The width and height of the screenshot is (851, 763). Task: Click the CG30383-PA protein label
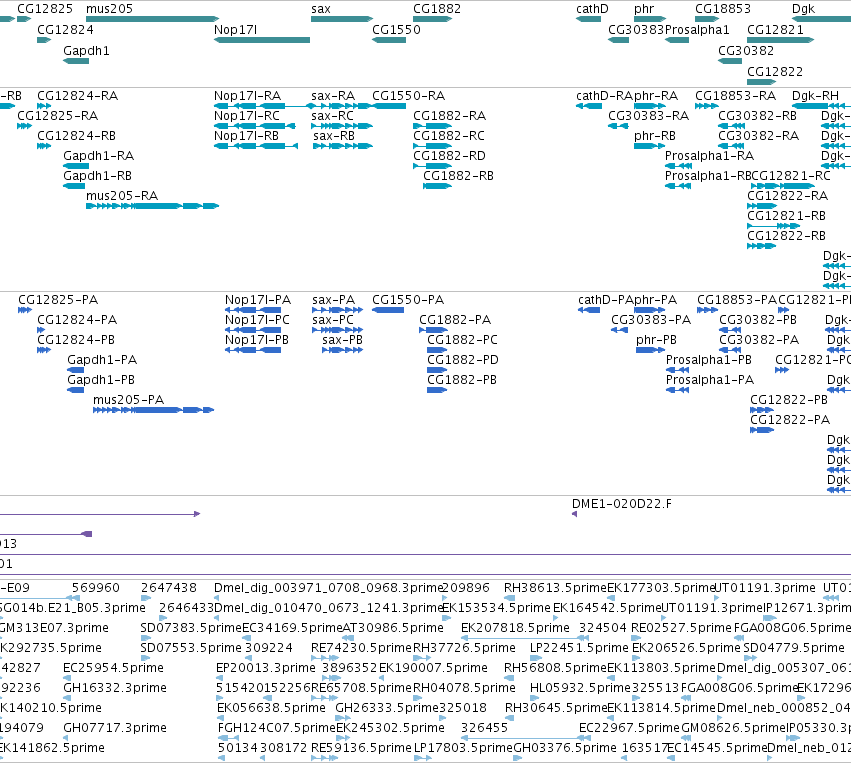[651, 320]
